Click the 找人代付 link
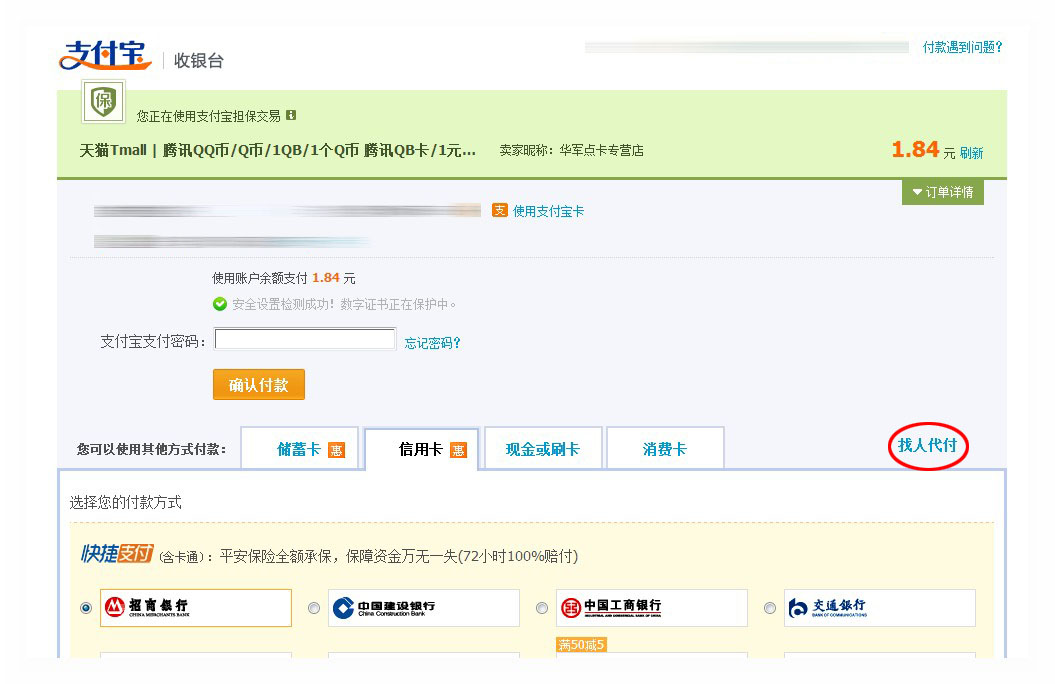Screen dimensions: 1055x684 pos(928,445)
